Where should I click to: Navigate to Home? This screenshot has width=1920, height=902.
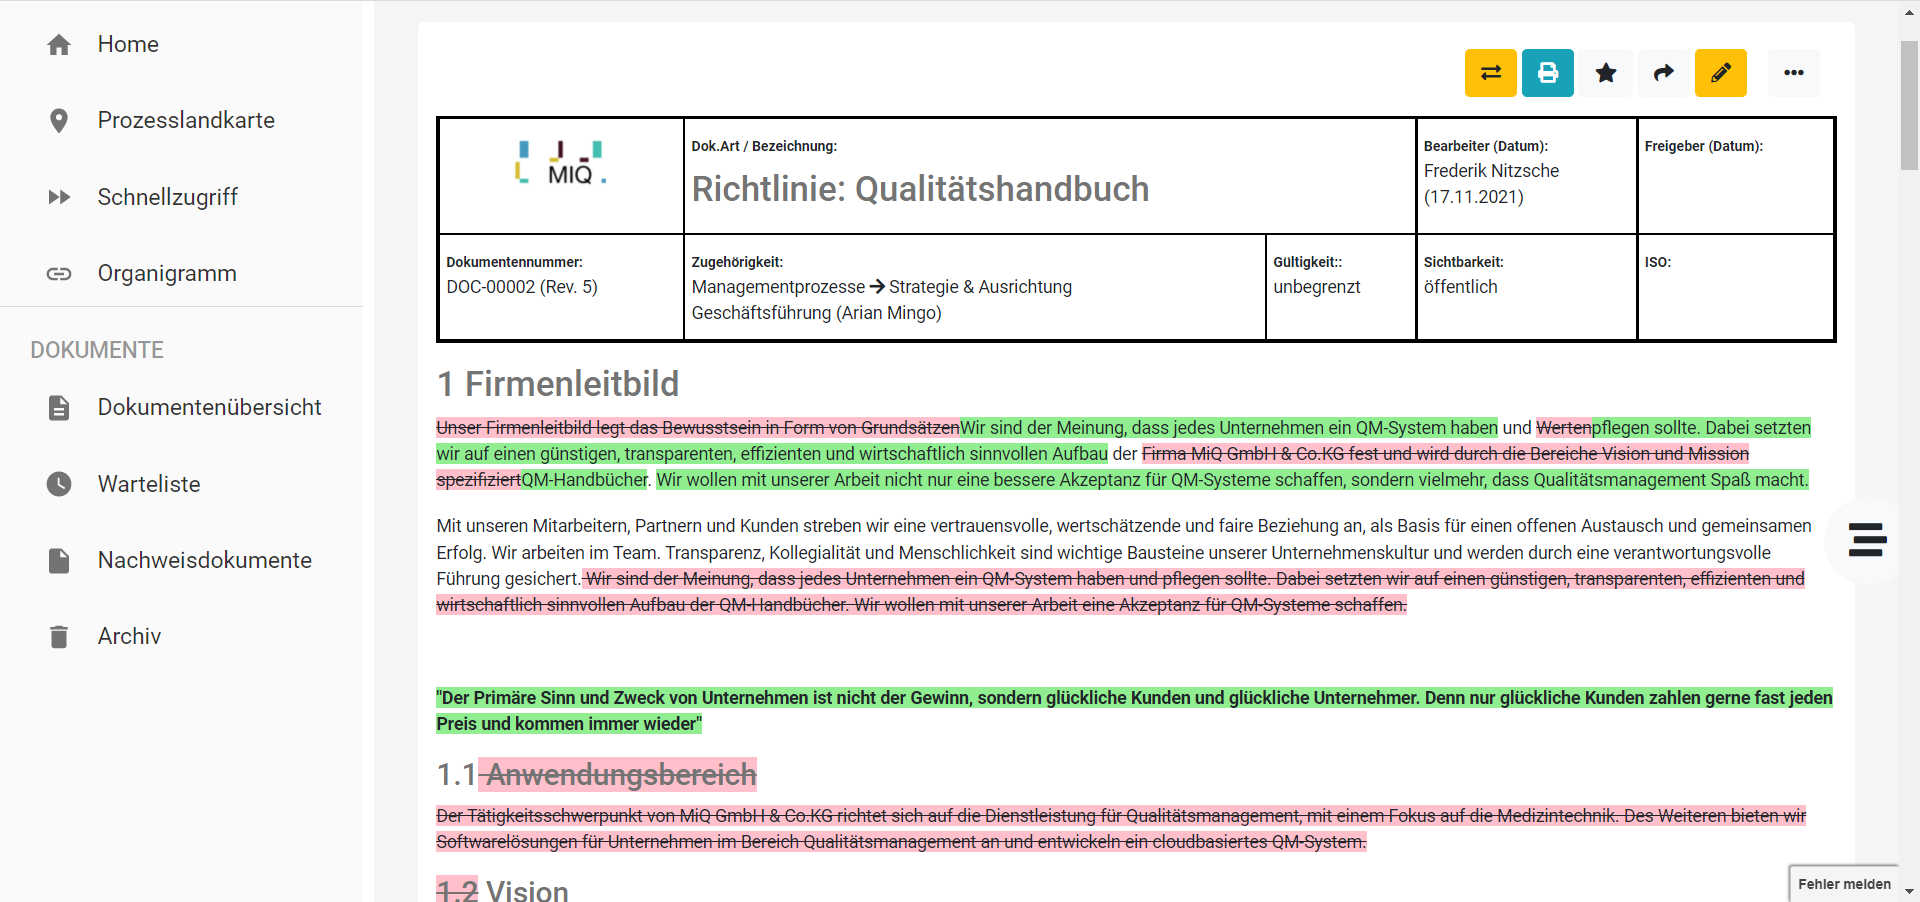(x=59, y=44)
